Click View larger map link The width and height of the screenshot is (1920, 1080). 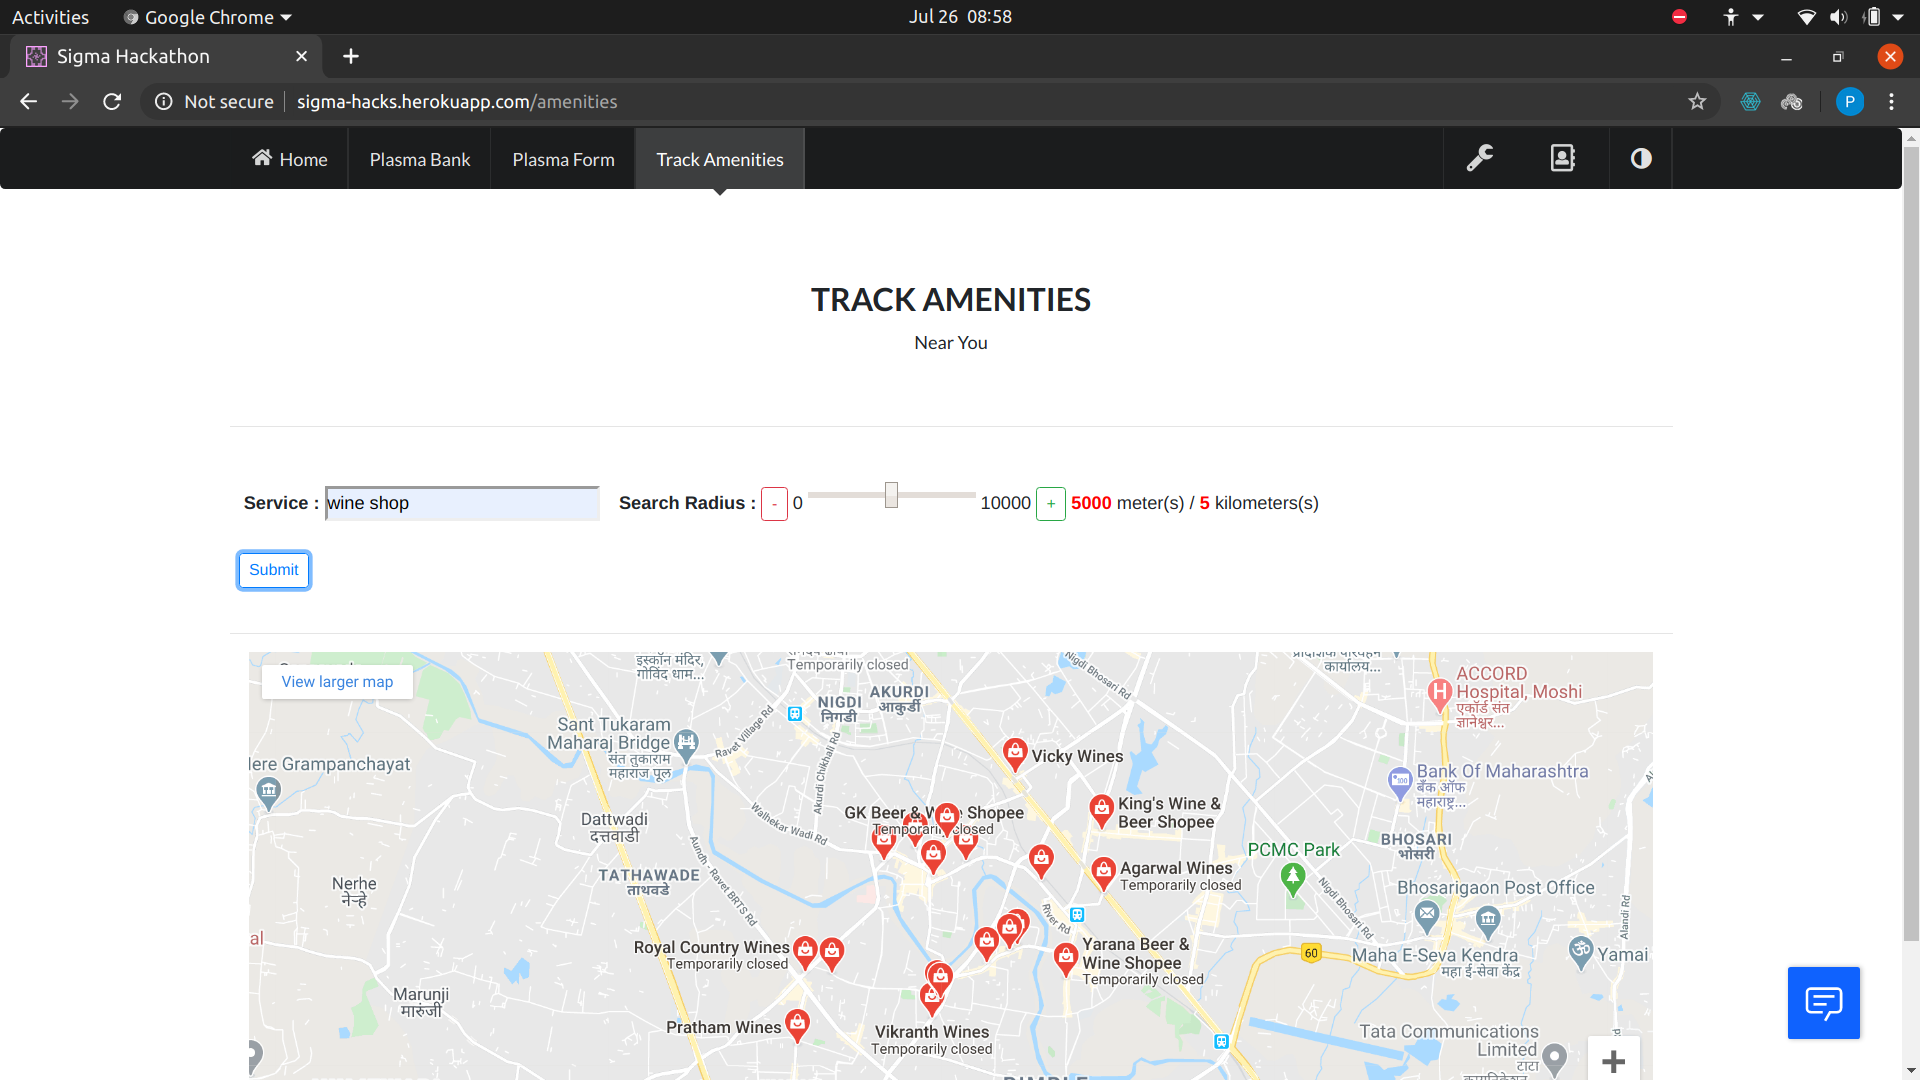pyautogui.click(x=337, y=681)
